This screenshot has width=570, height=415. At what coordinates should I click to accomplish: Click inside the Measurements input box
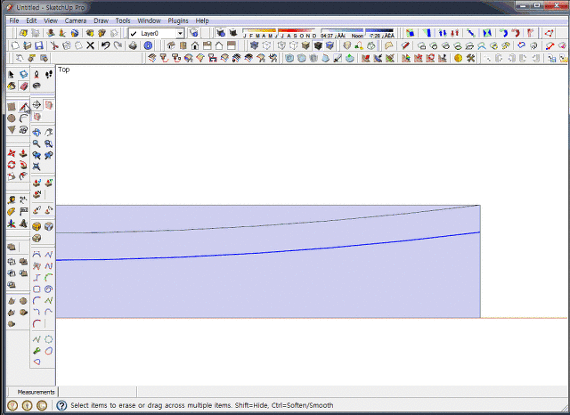(97, 392)
